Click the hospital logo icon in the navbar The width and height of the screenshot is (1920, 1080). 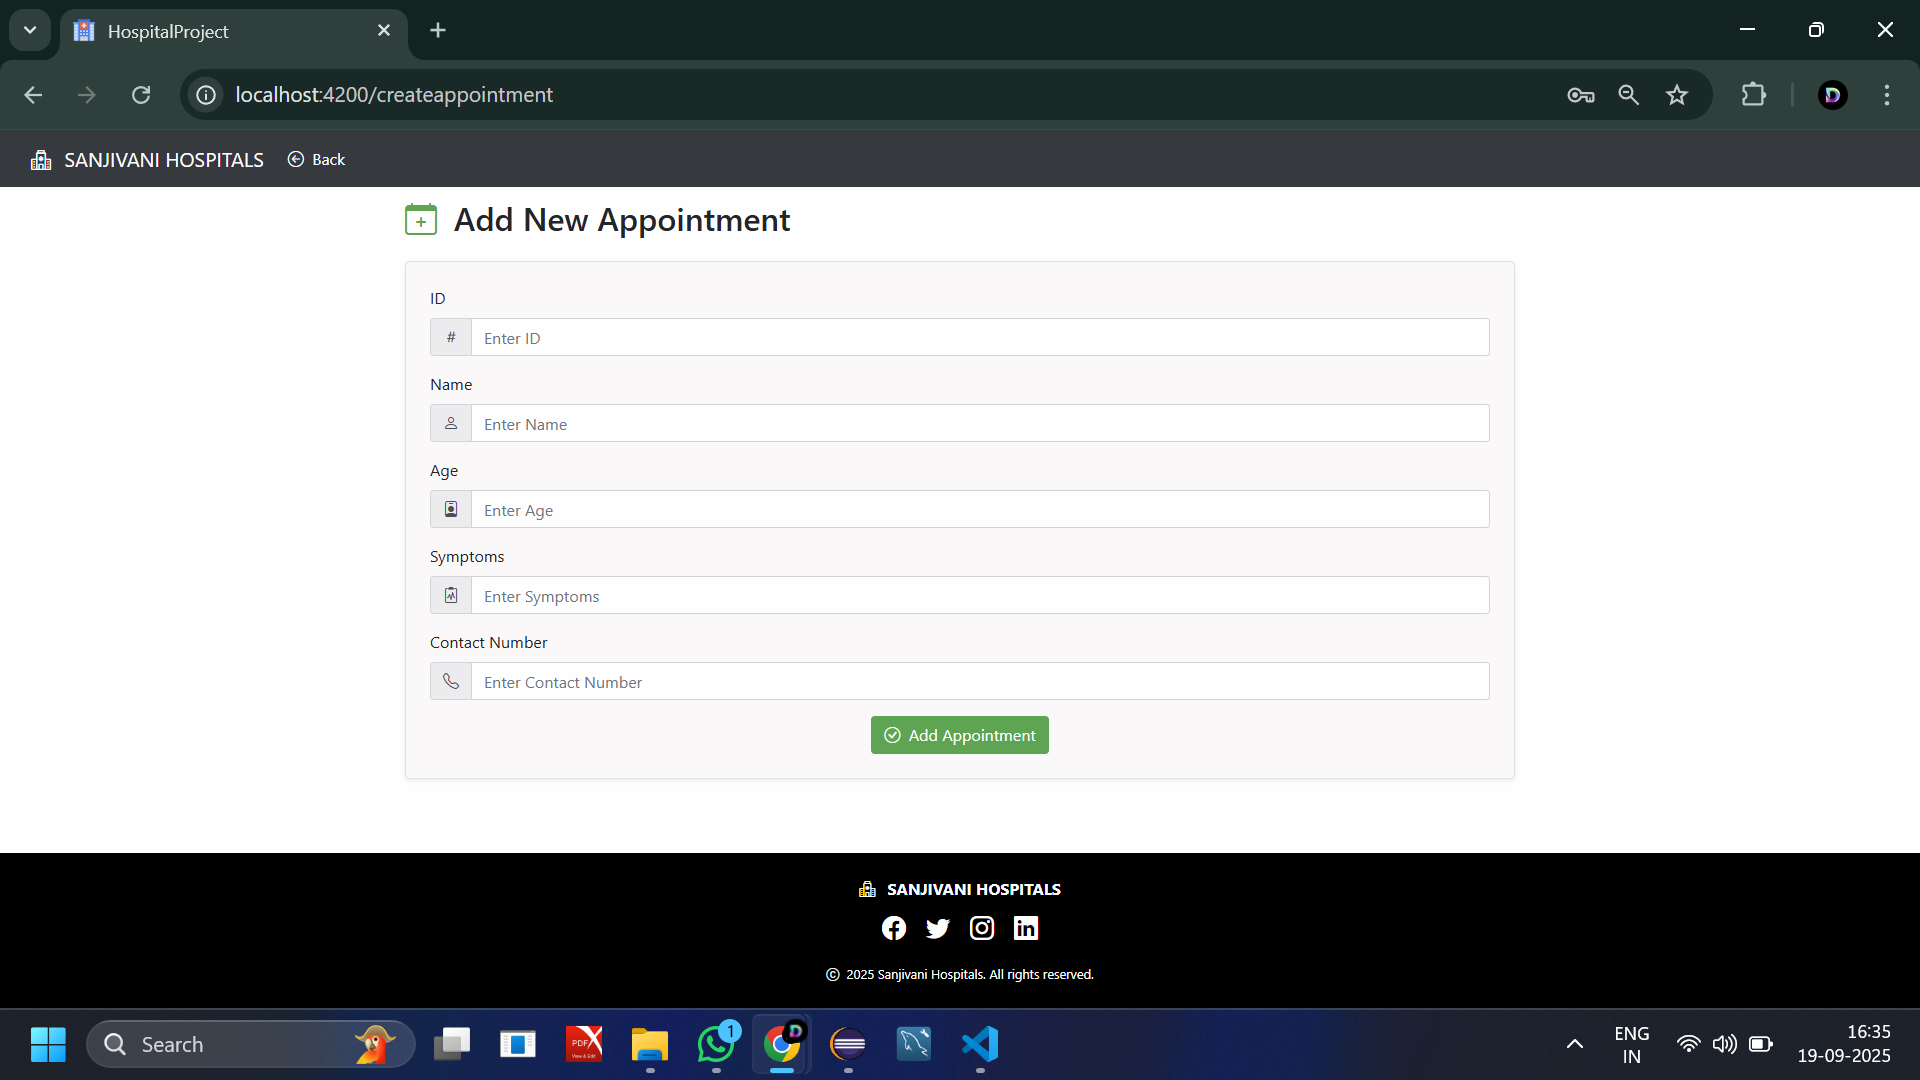click(x=41, y=160)
